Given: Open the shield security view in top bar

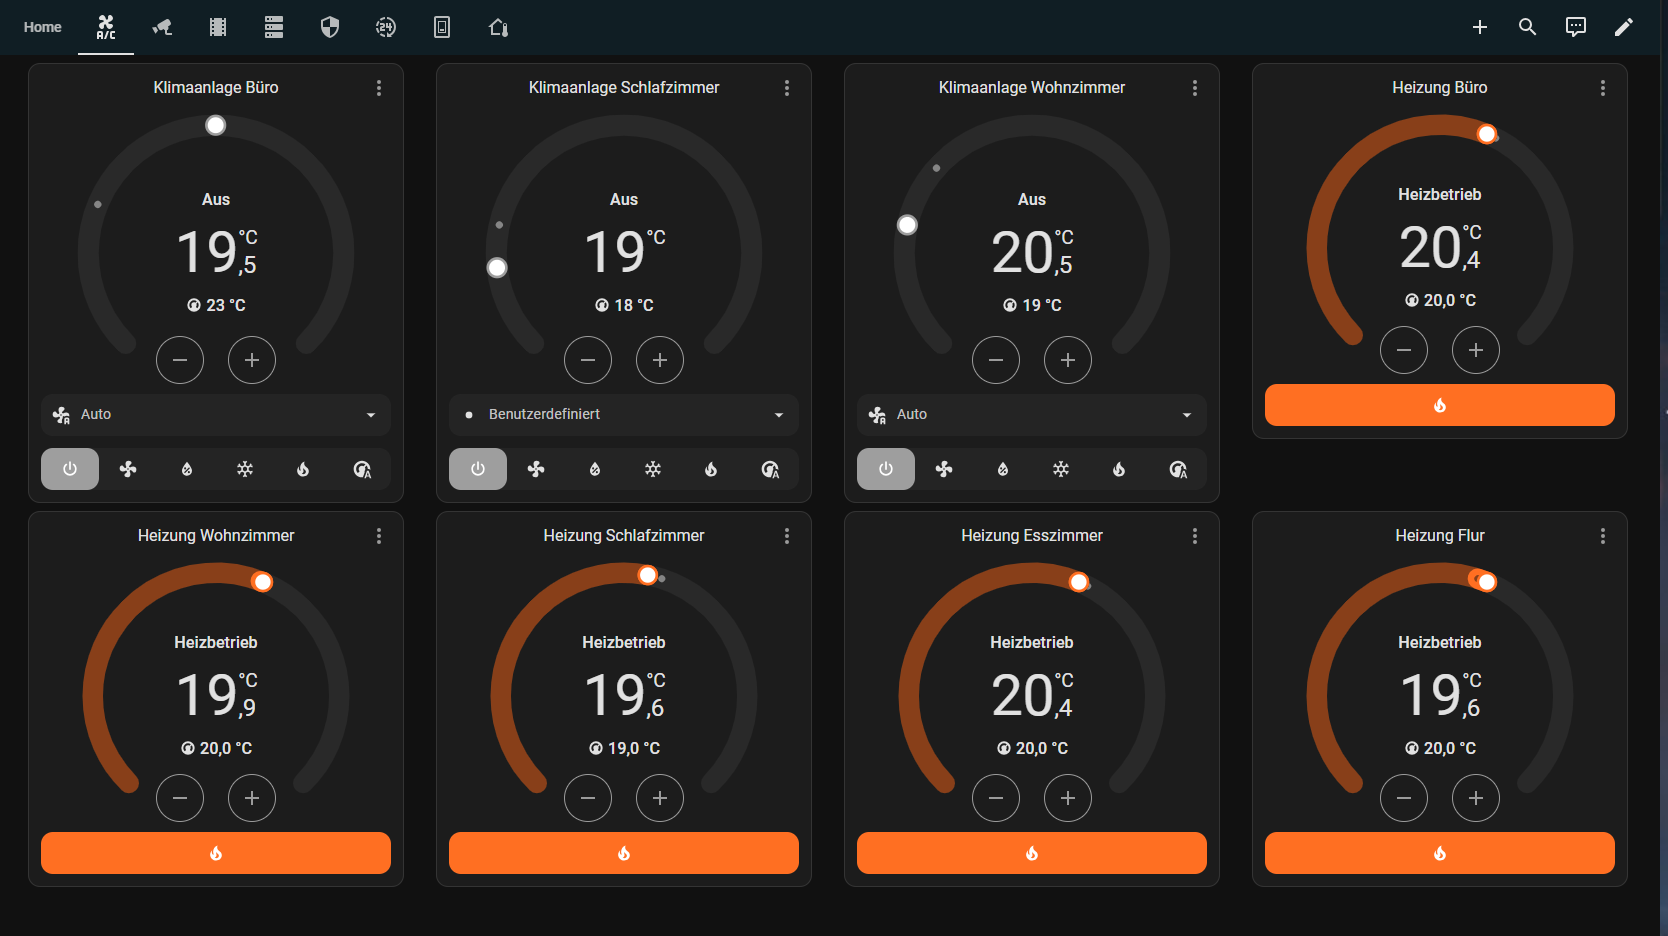Looking at the screenshot, I should point(330,27).
